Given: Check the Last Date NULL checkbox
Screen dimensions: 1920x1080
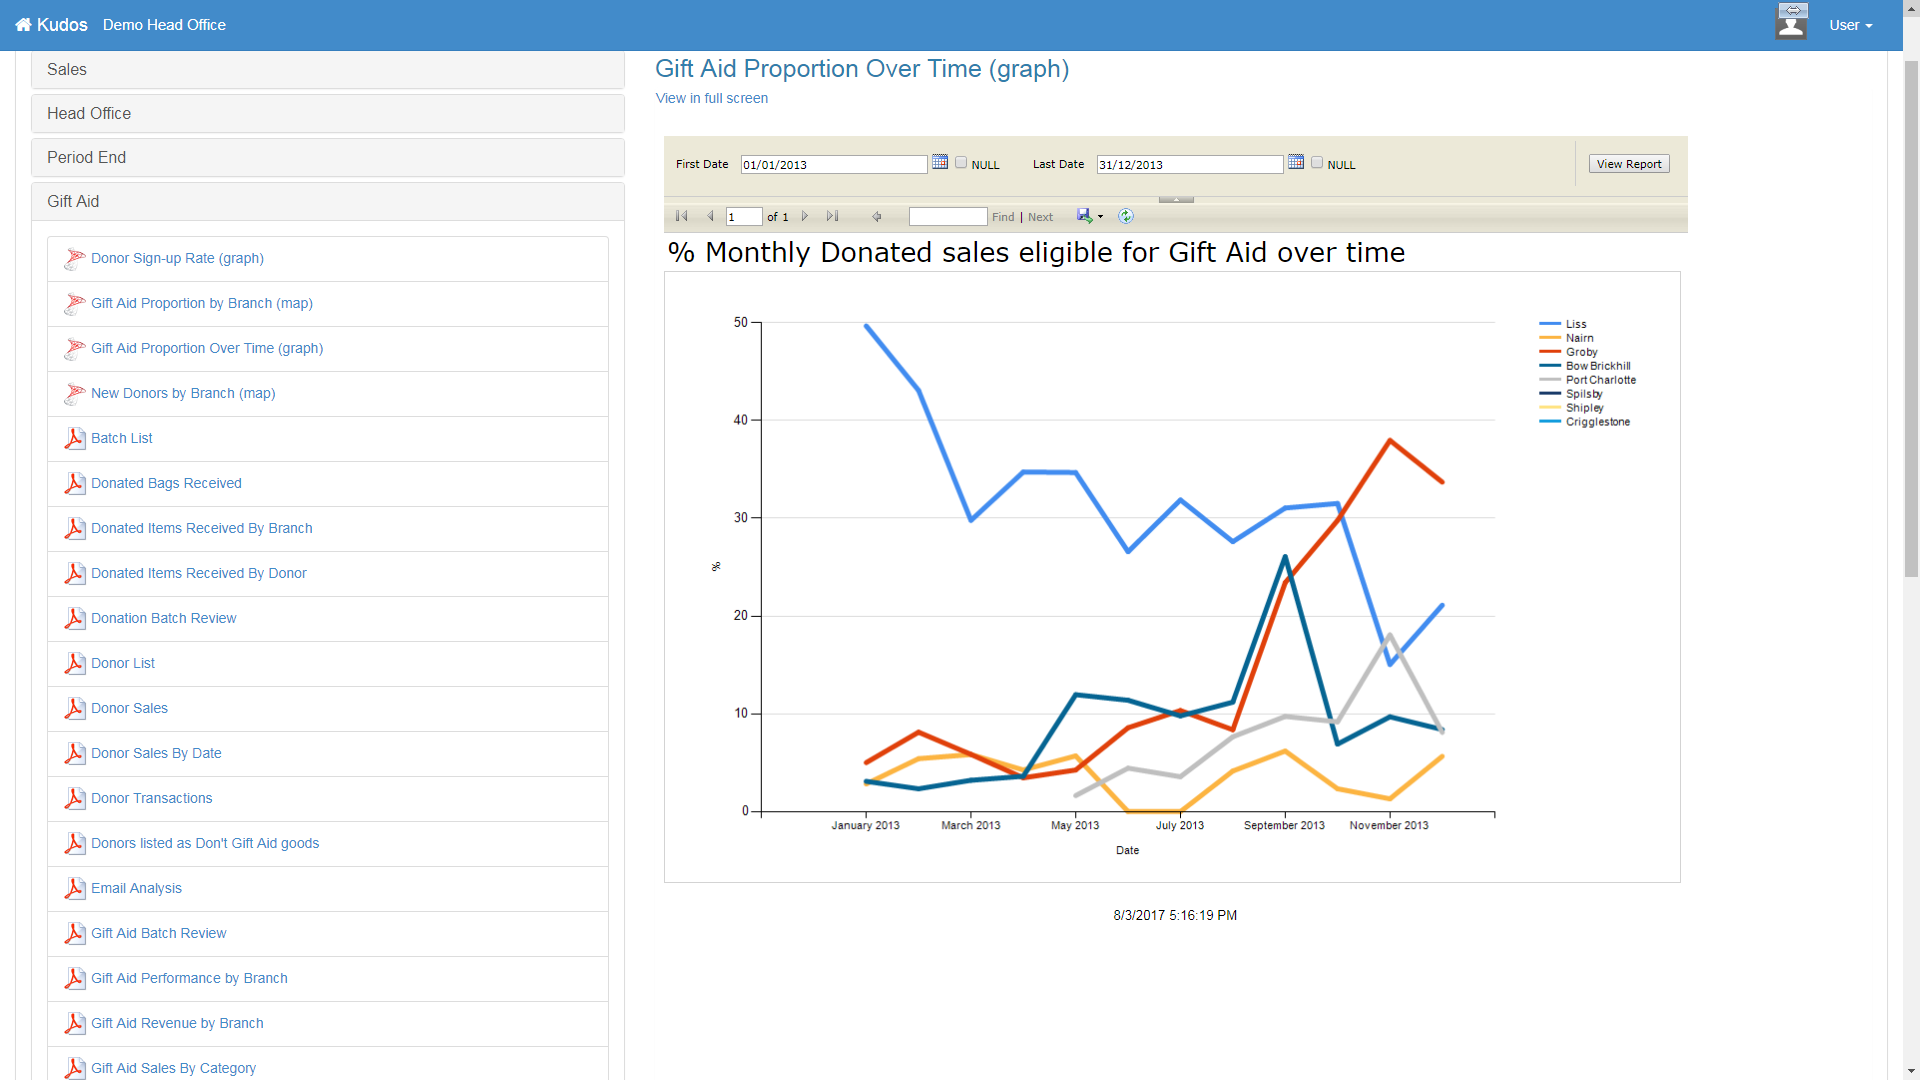Looking at the screenshot, I should (x=1317, y=163).
